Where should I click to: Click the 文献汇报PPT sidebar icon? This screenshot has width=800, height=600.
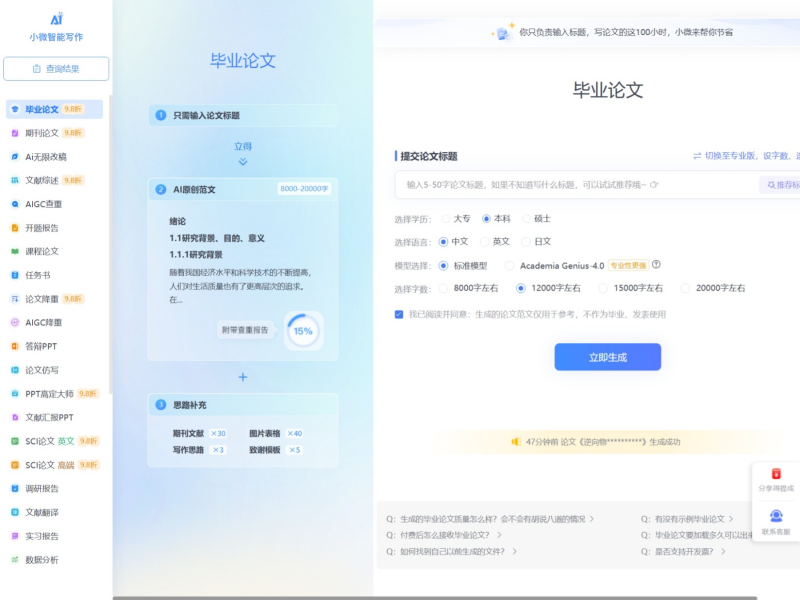[x=15, y=417]
